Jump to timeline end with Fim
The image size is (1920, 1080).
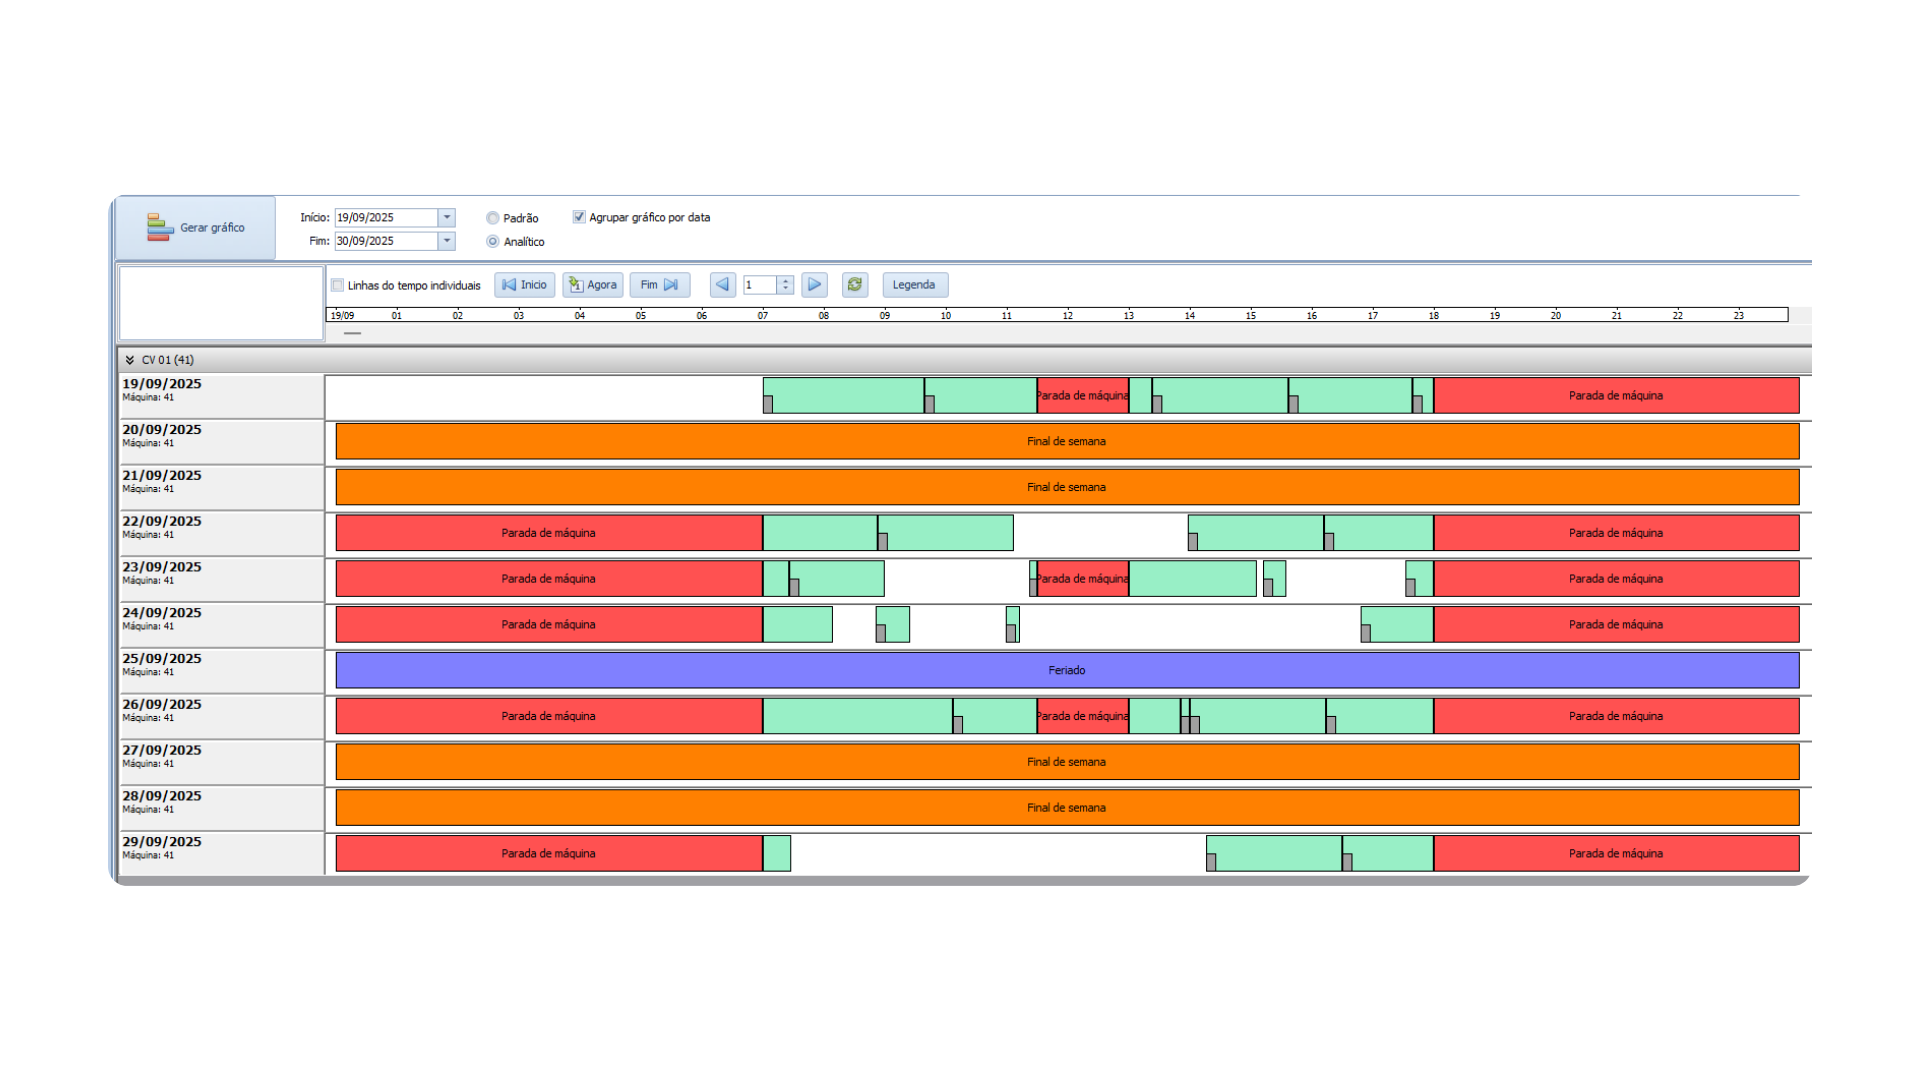659,285
